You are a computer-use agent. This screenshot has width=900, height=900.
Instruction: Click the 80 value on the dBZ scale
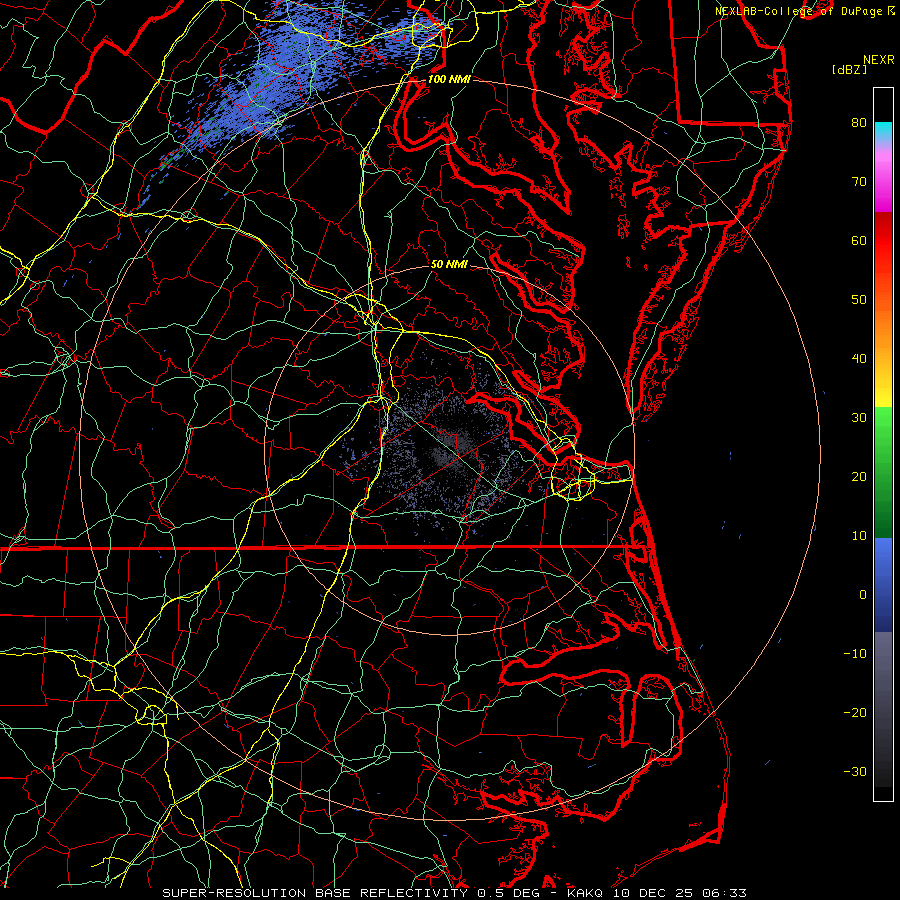[x=859, y=123]
